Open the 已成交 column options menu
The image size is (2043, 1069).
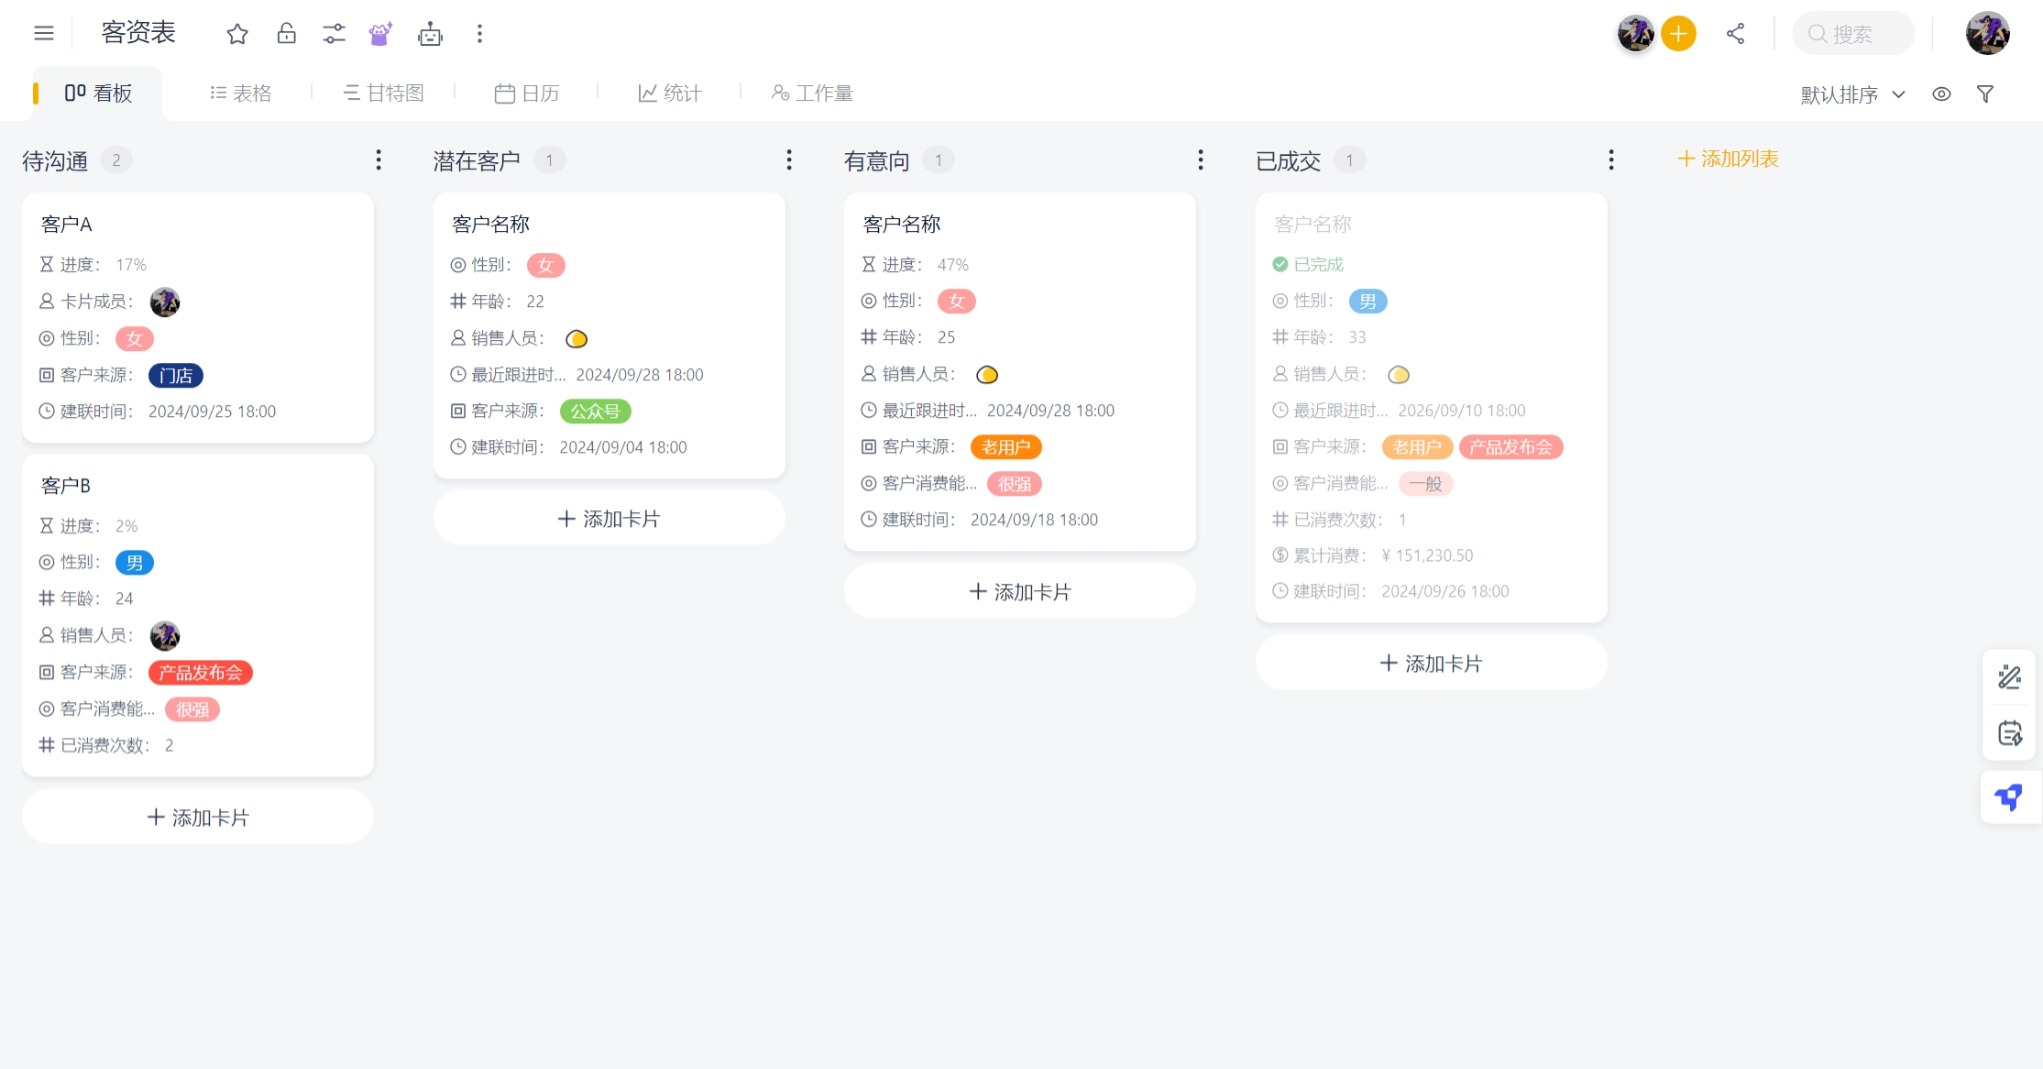click(1611, 160)
